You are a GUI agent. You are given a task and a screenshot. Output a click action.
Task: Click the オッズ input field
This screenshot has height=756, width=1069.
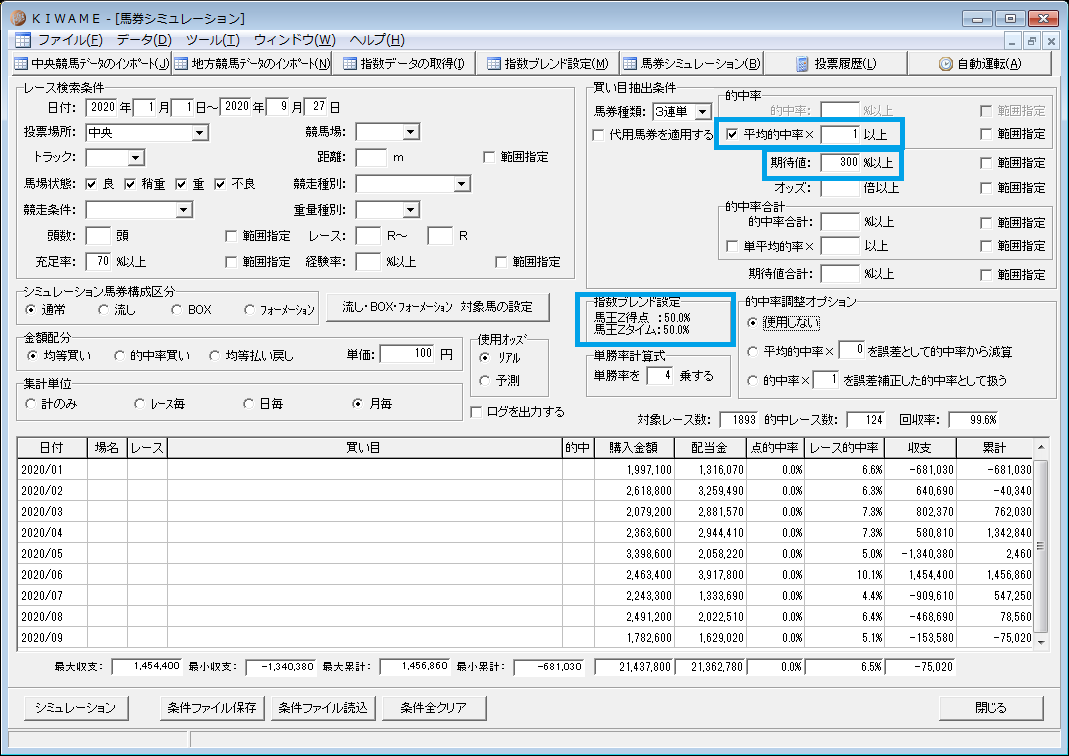coord(840,188)
